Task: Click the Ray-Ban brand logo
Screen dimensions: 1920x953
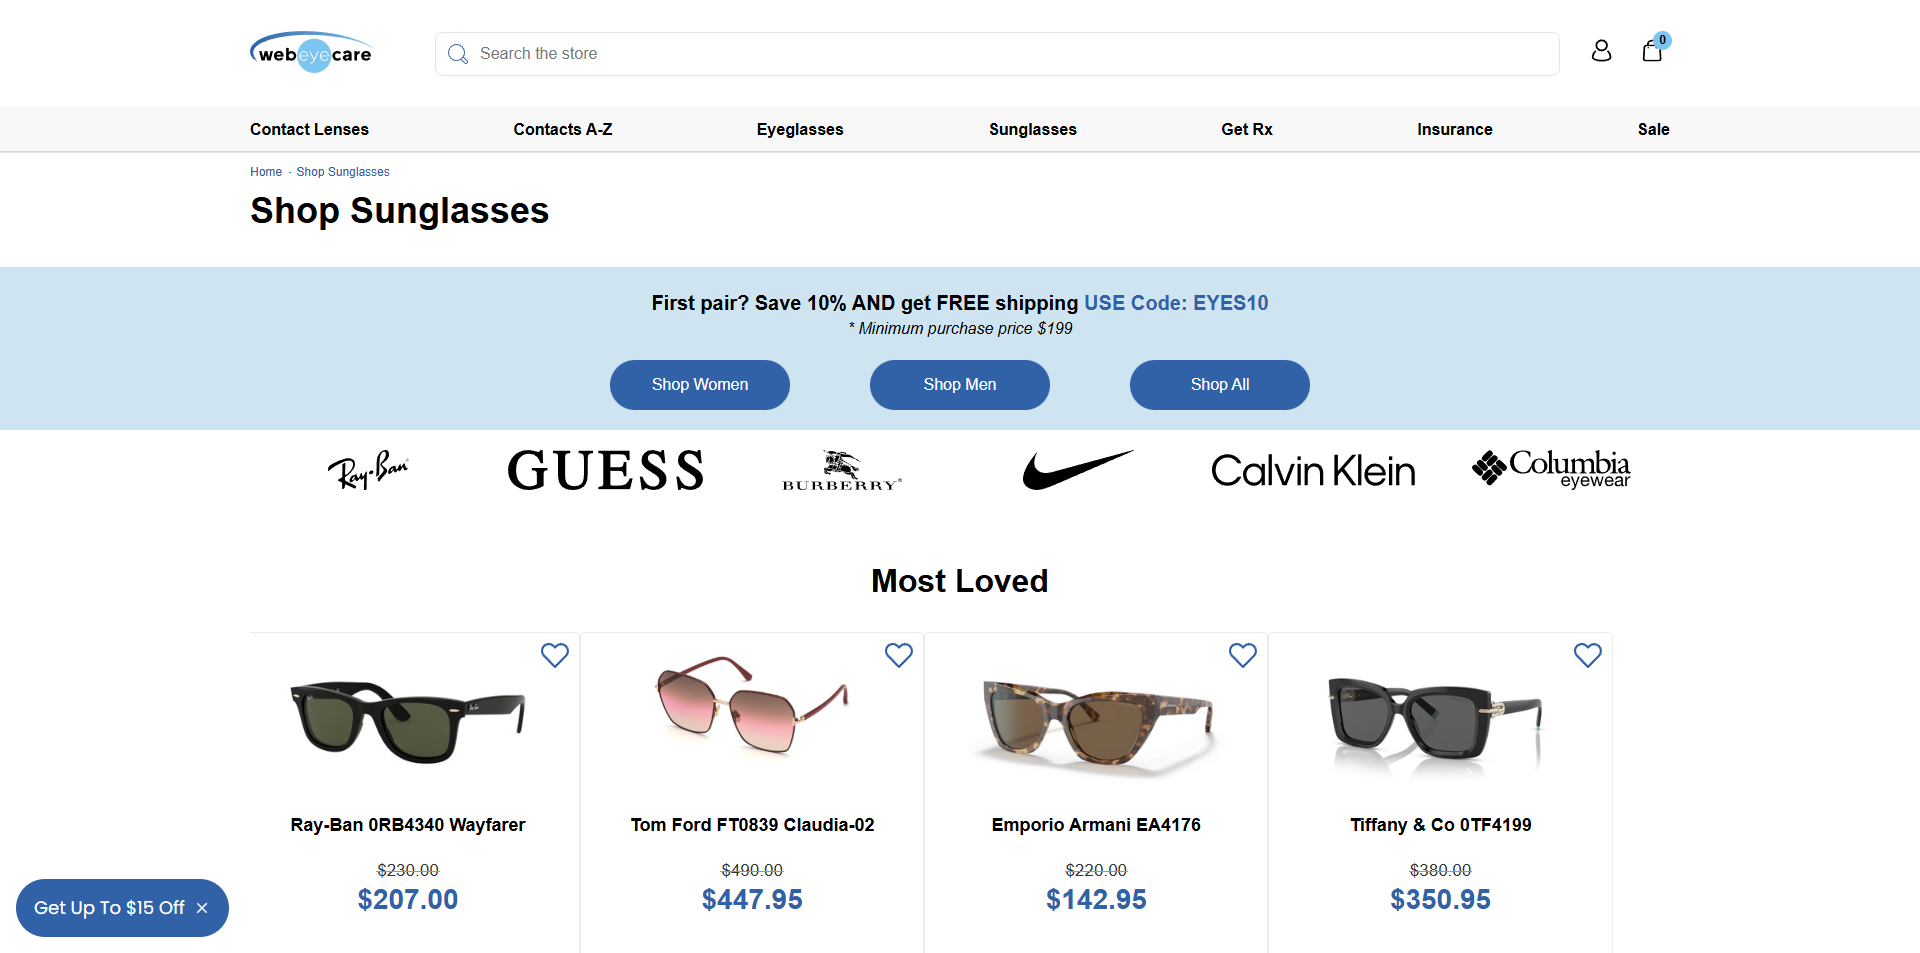Action: pyautogui.click(x=368, y=470)
